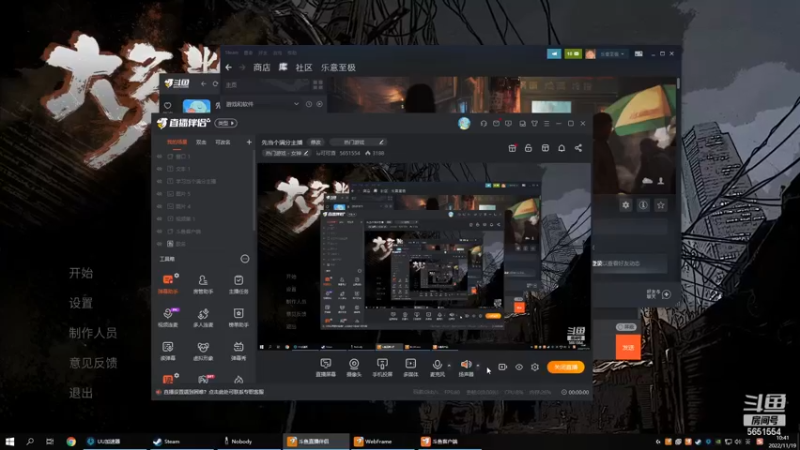The width and height of the screenshot is (800, 450).
Task: Select the first scene tab in the scenes panel
Action: [177, 142]
